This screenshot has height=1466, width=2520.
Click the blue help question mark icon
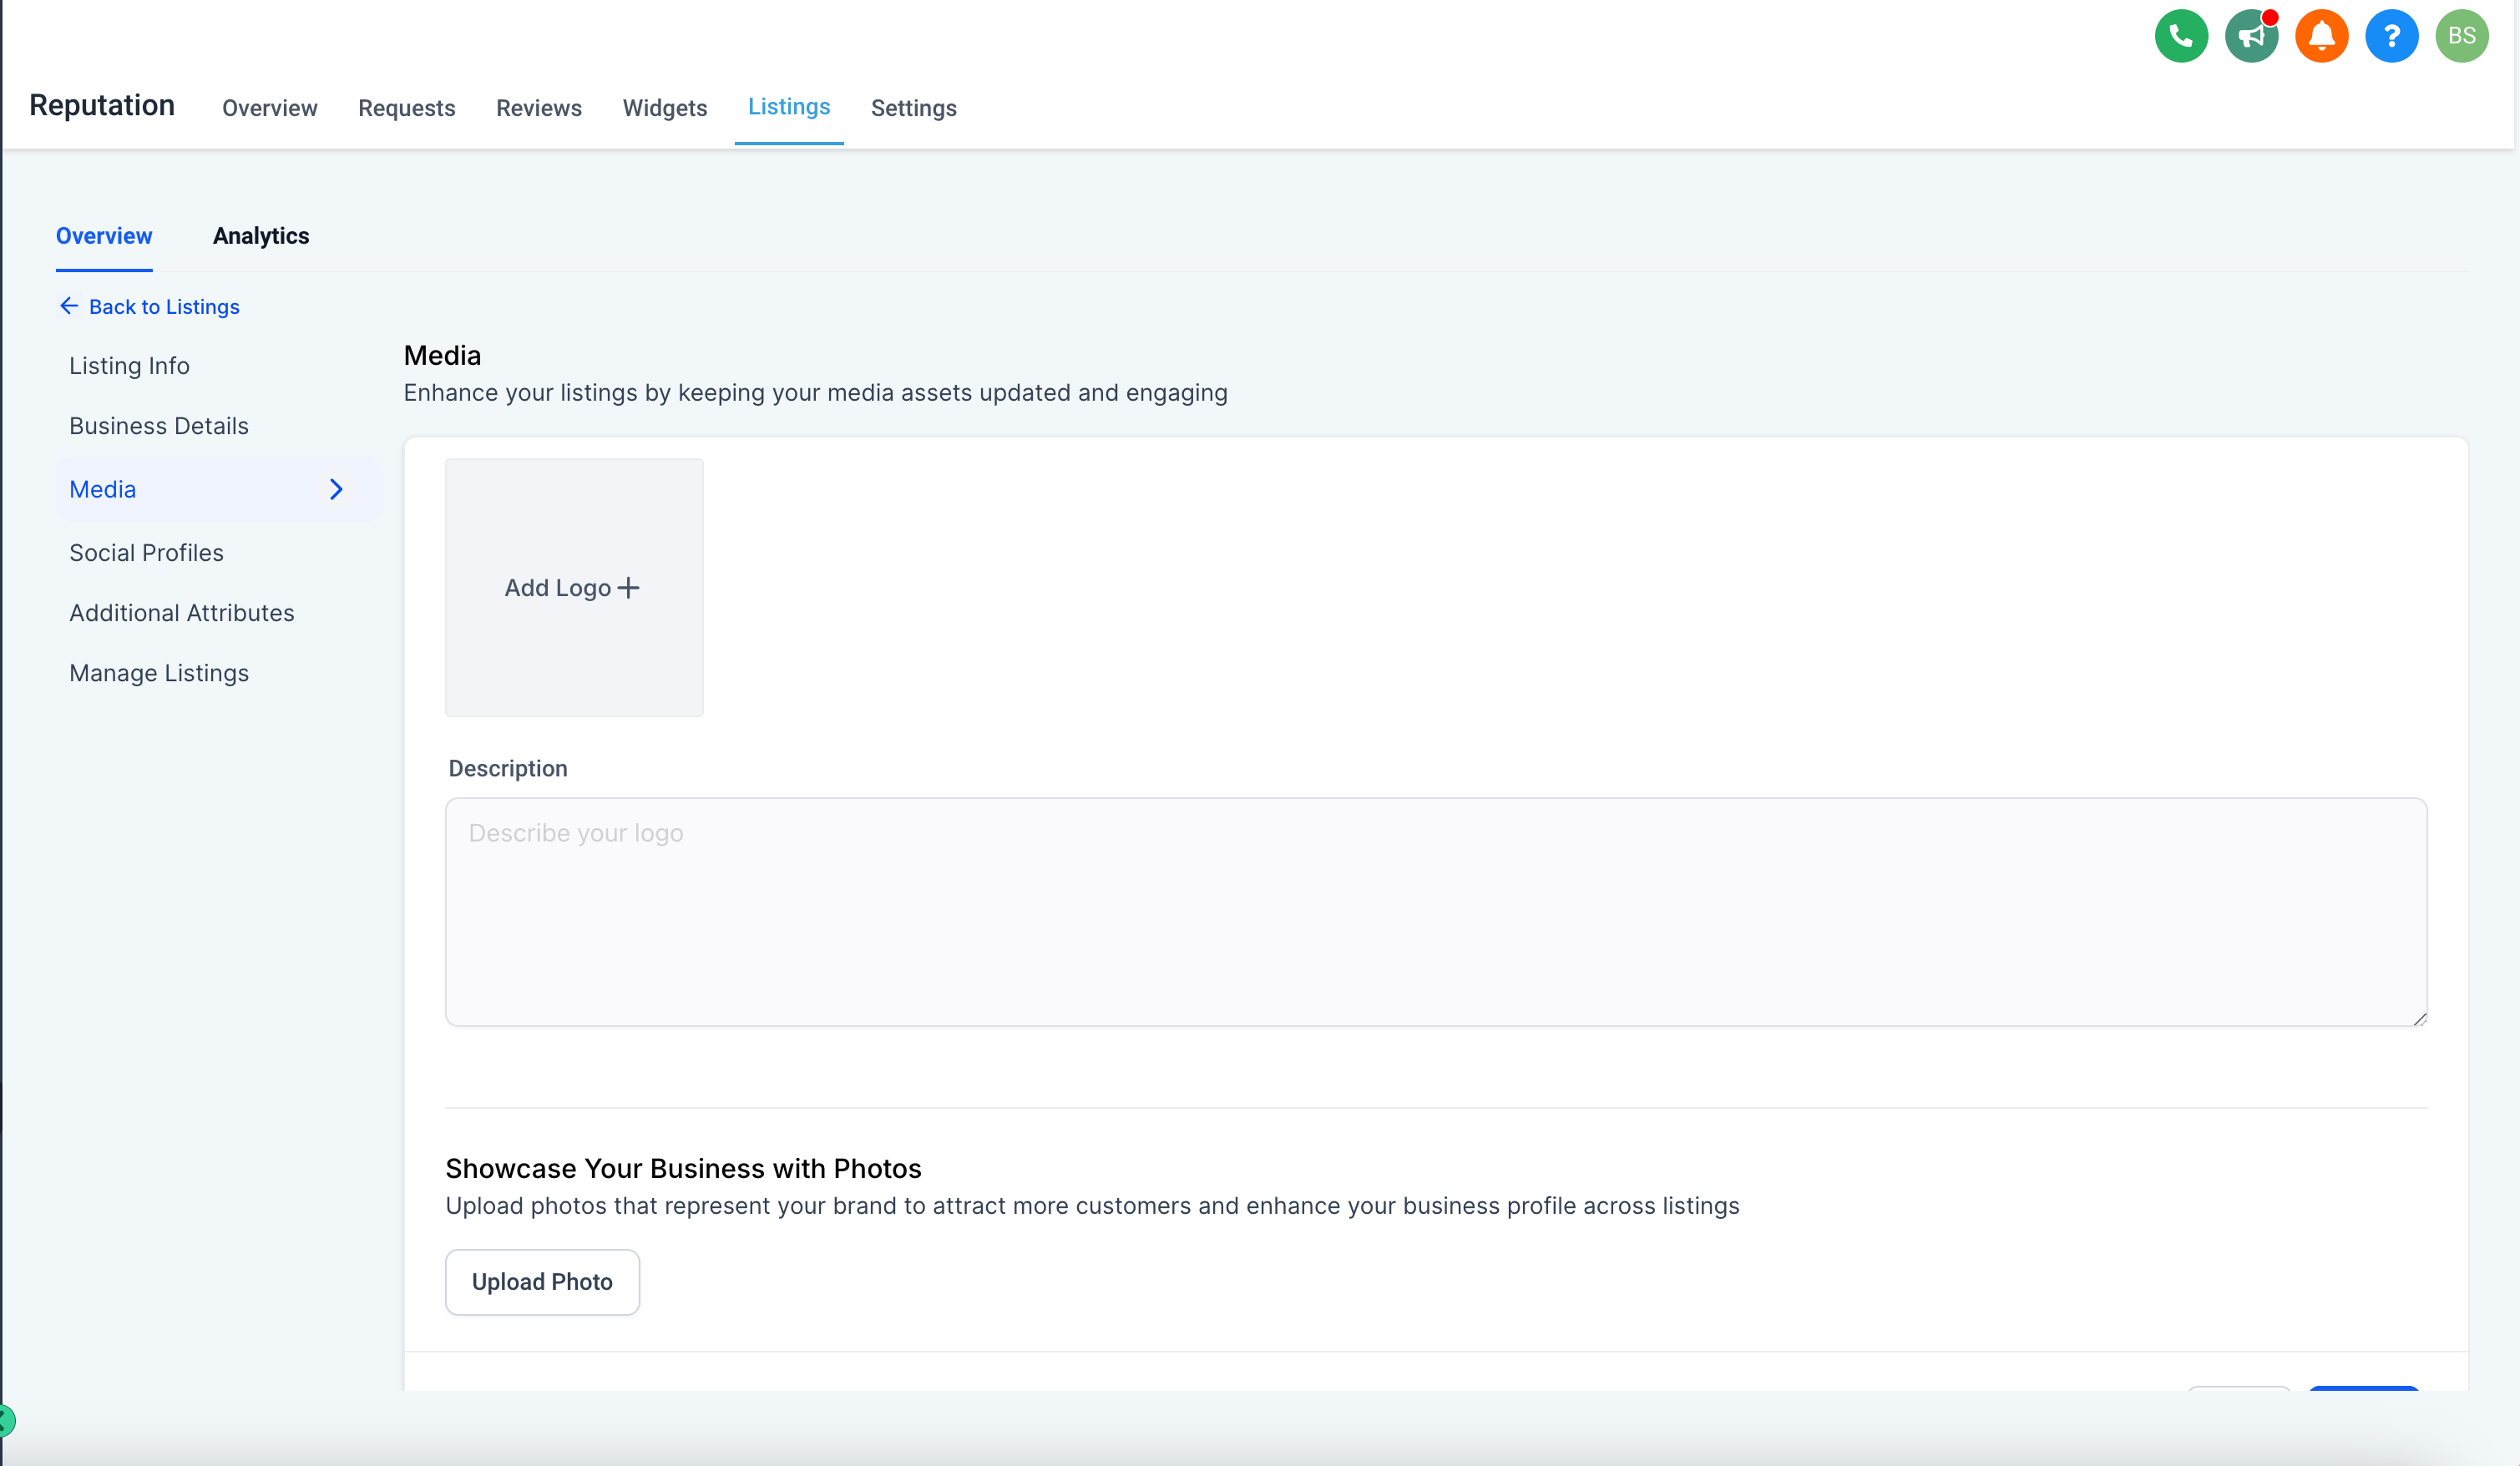tap(2391, 36)
